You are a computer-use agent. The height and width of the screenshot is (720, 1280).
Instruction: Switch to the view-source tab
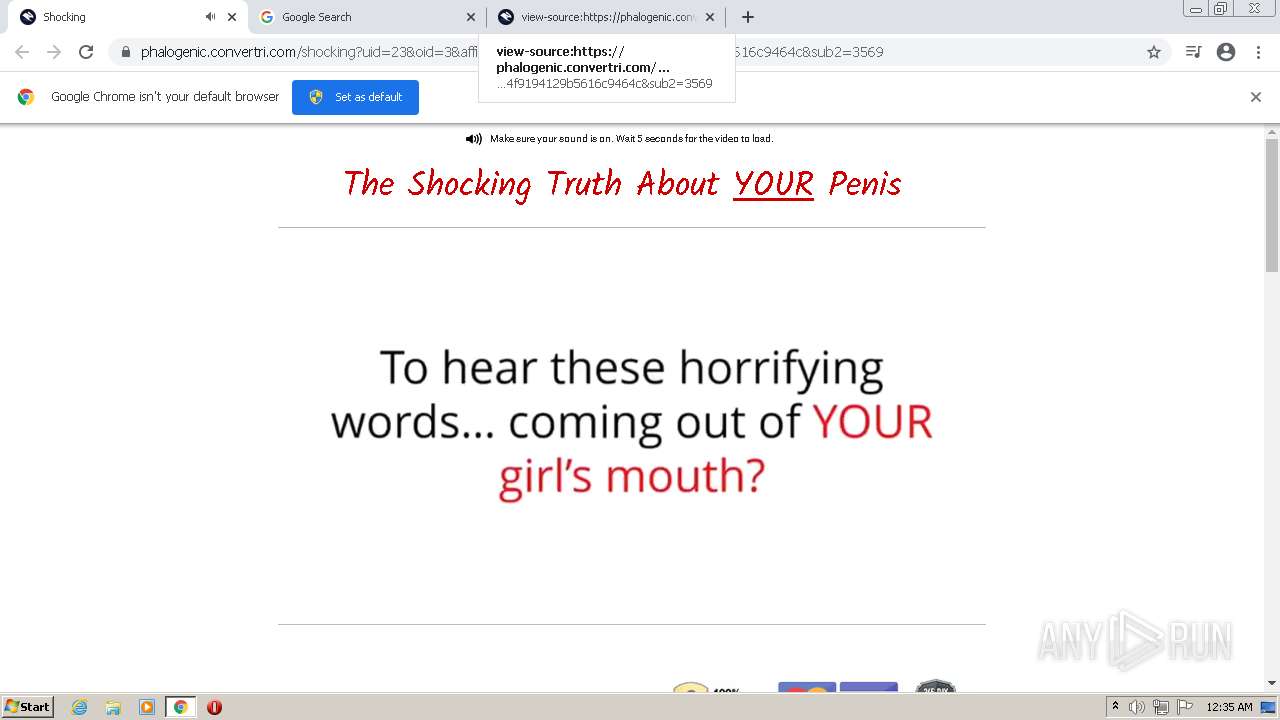[606, 17]
